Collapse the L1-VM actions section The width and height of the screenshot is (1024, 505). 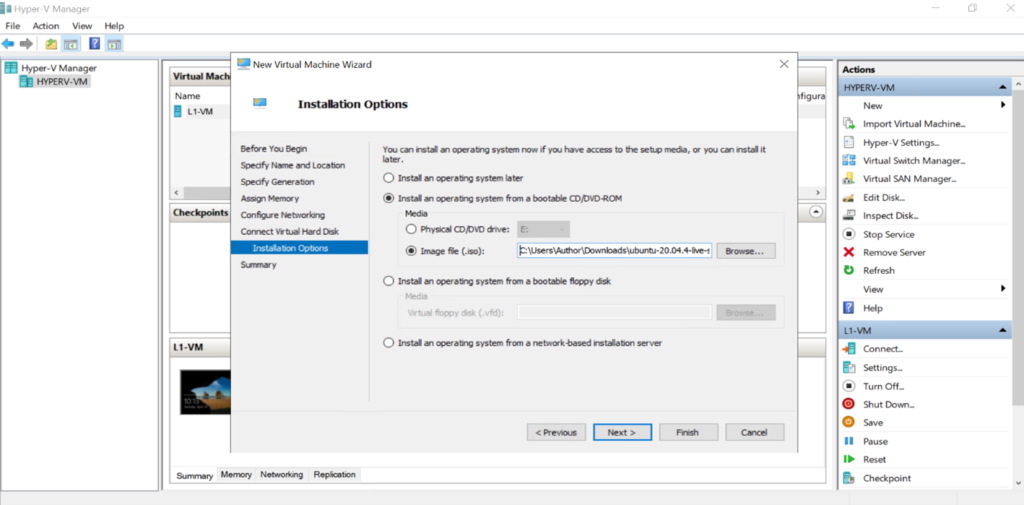tap(1002, 331)
